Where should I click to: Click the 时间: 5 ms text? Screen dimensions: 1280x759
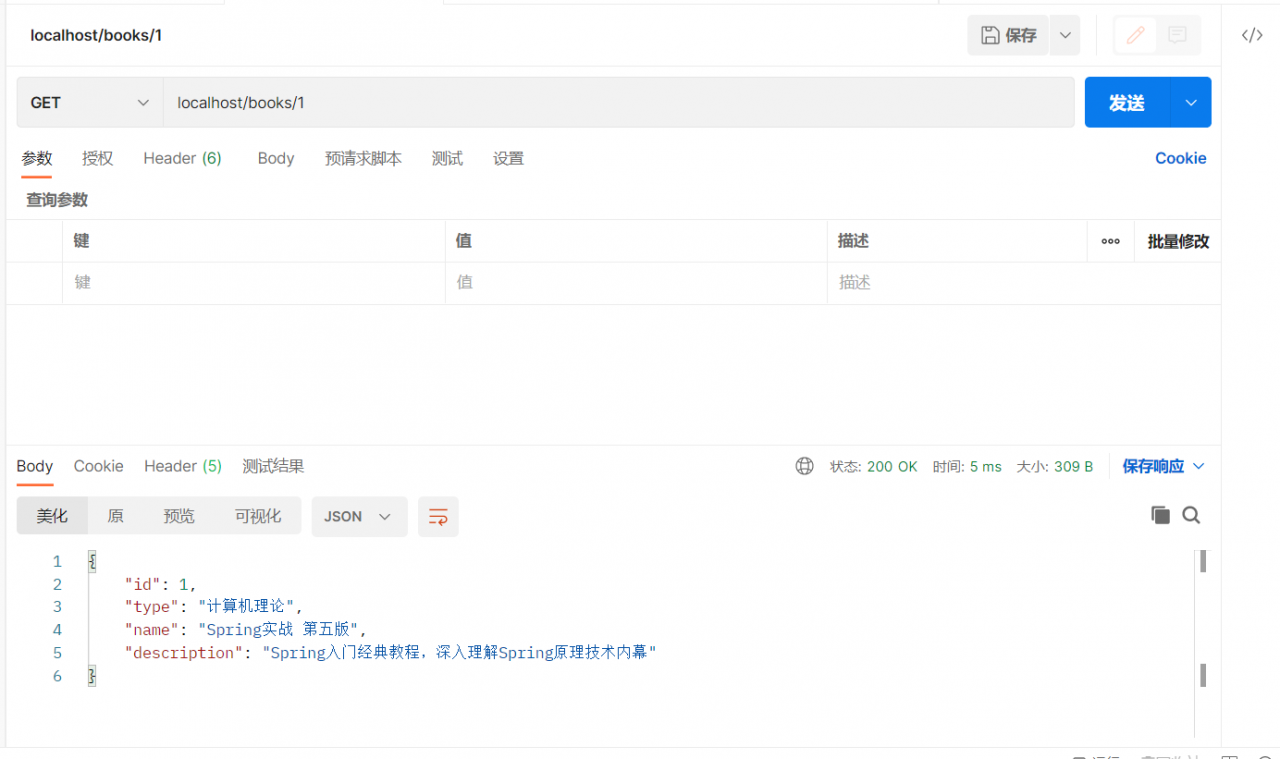967,466
